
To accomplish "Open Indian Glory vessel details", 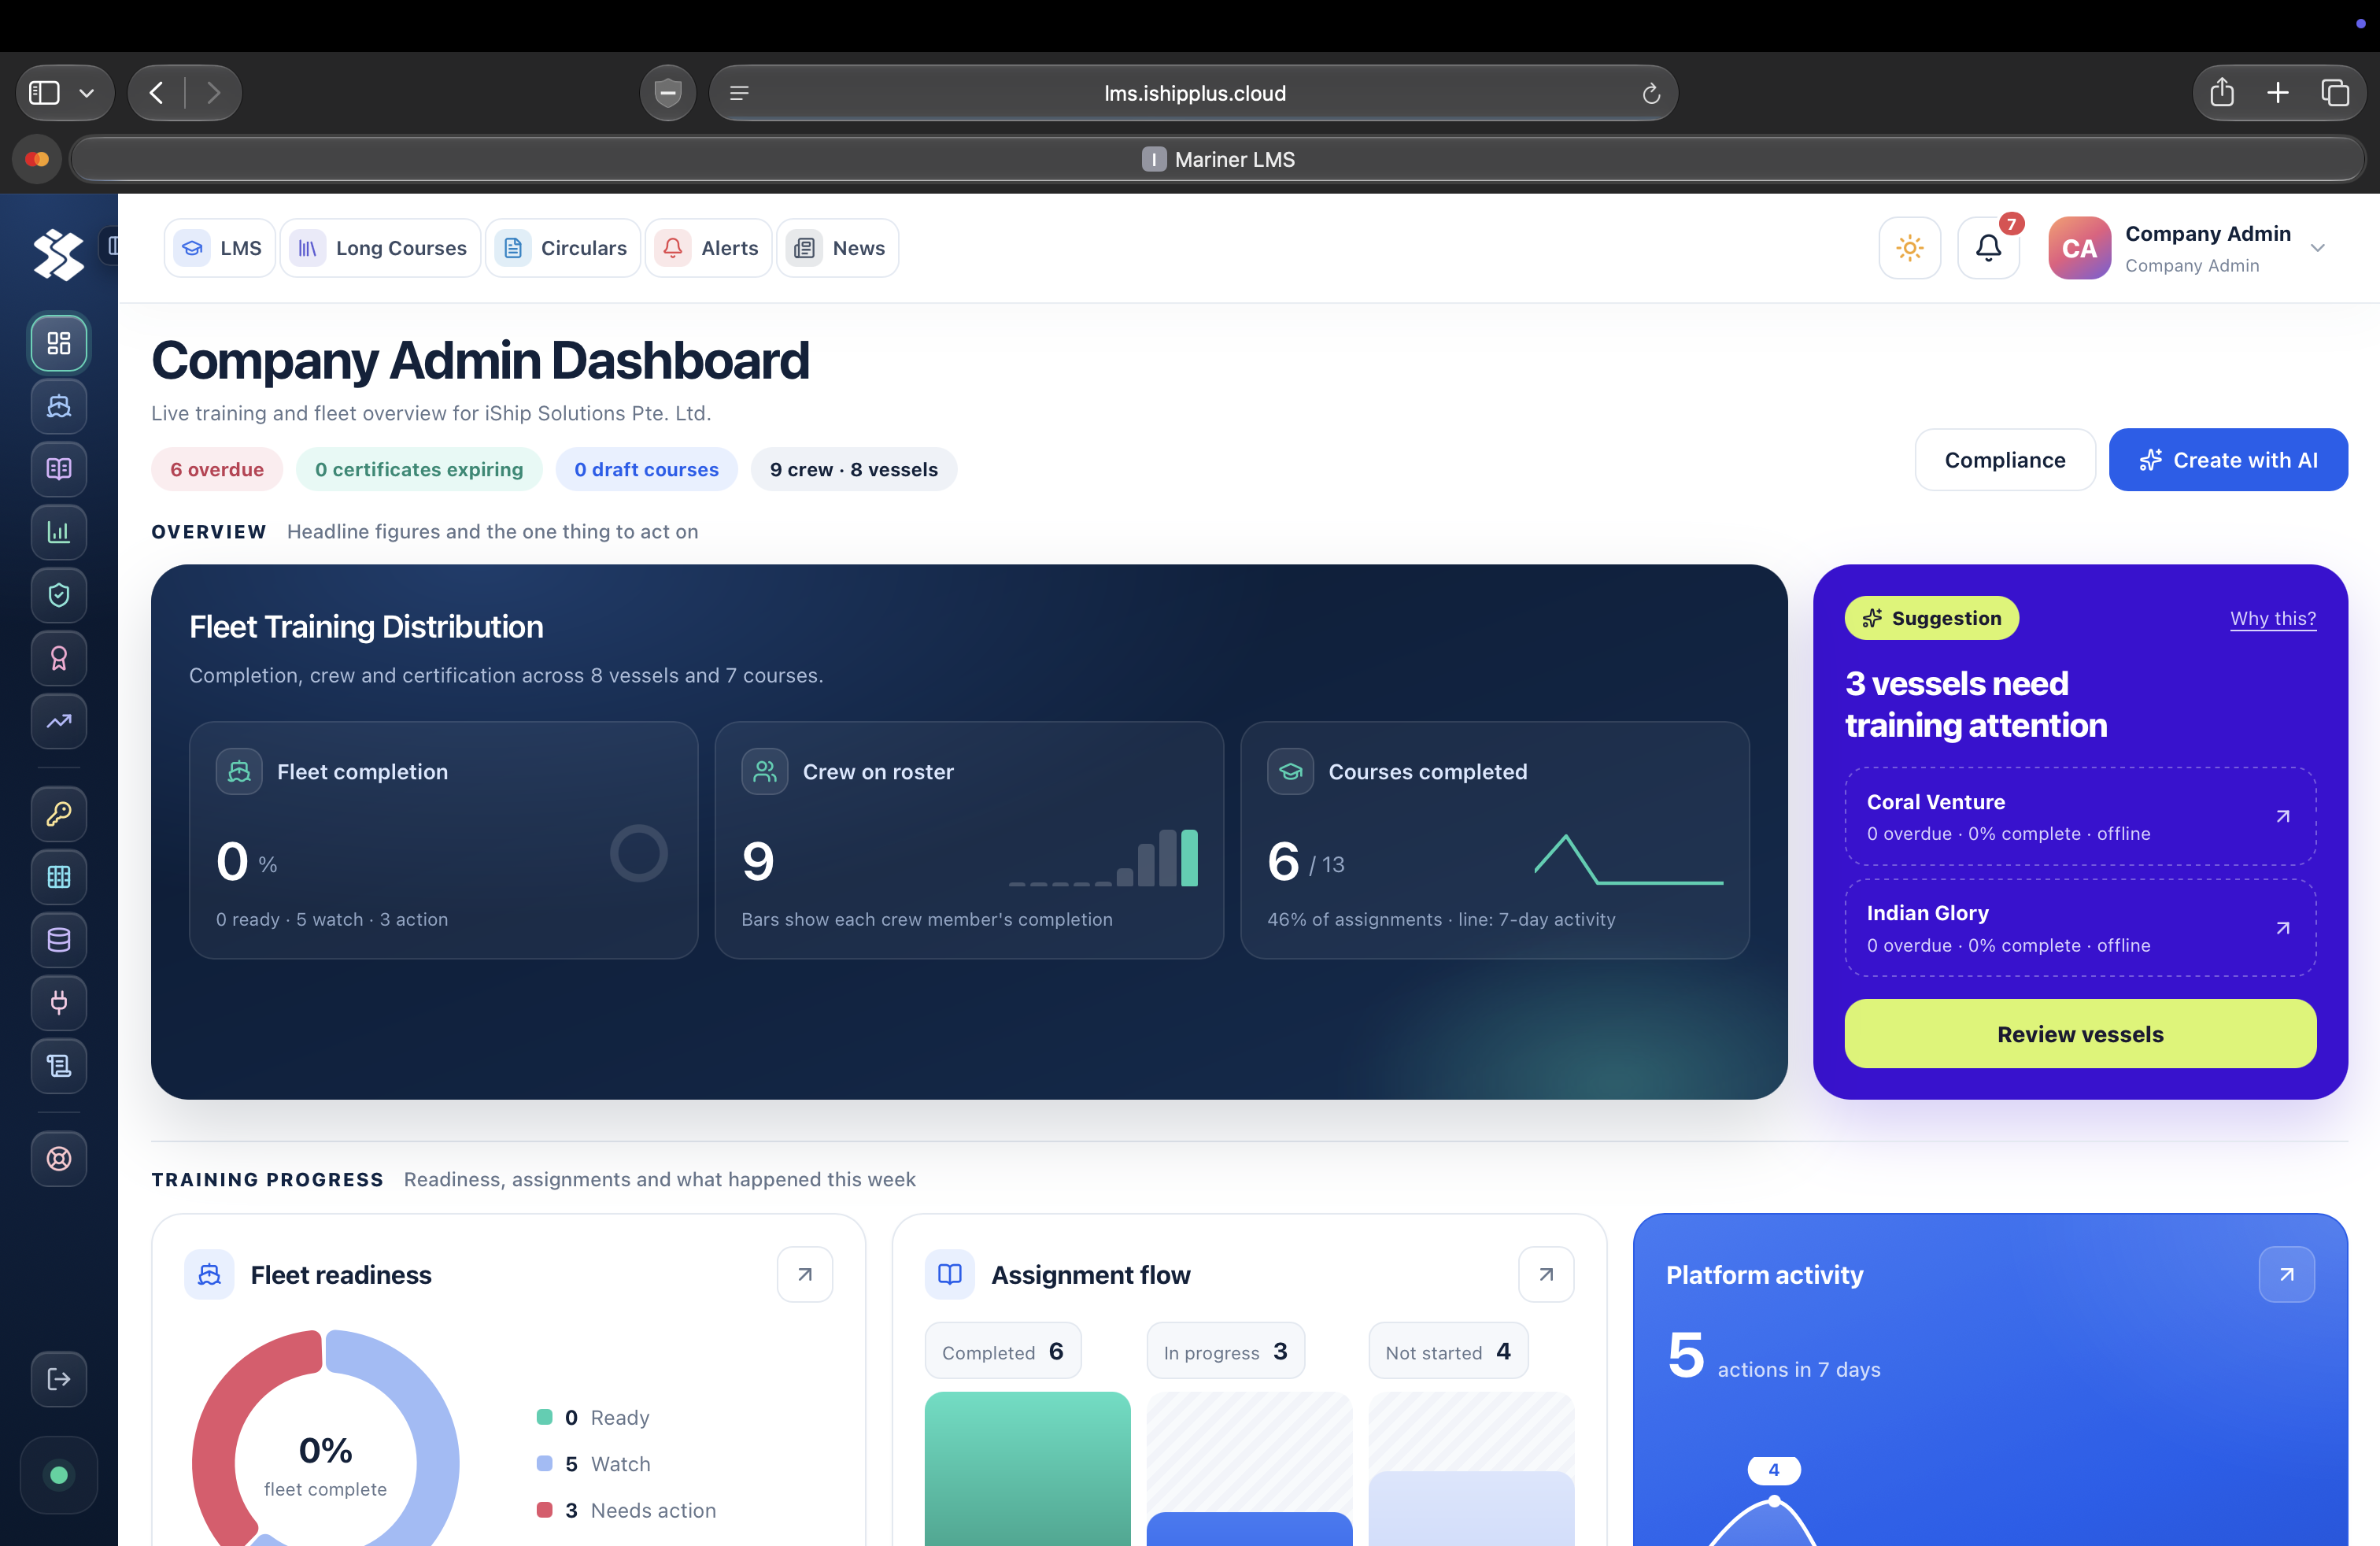I will (x=2080, y=928).
